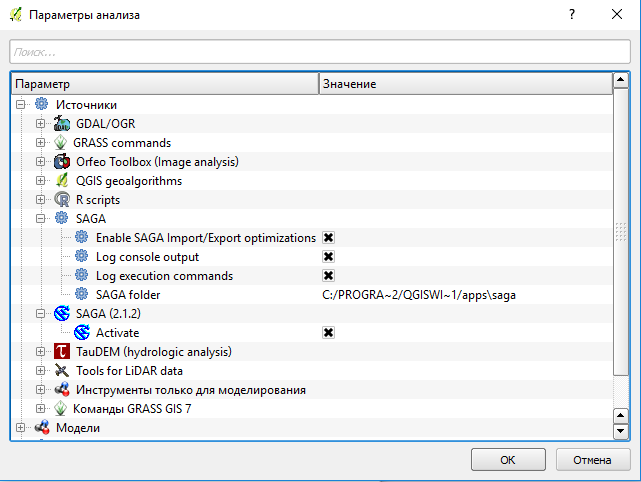Expand the Tools for LiDAR data node
Screen dimensions: 641x482
pyautogui.click(x=40, y=370)
